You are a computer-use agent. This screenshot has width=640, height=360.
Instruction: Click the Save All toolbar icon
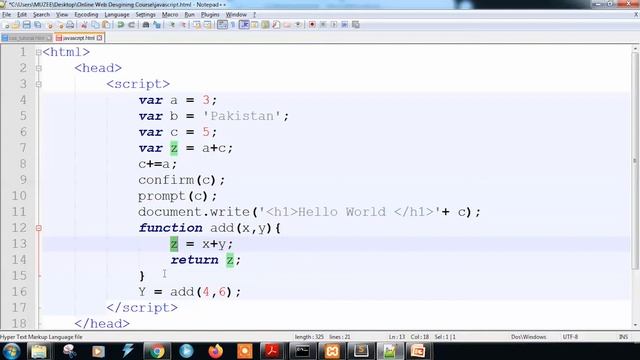tap(38, 25)
